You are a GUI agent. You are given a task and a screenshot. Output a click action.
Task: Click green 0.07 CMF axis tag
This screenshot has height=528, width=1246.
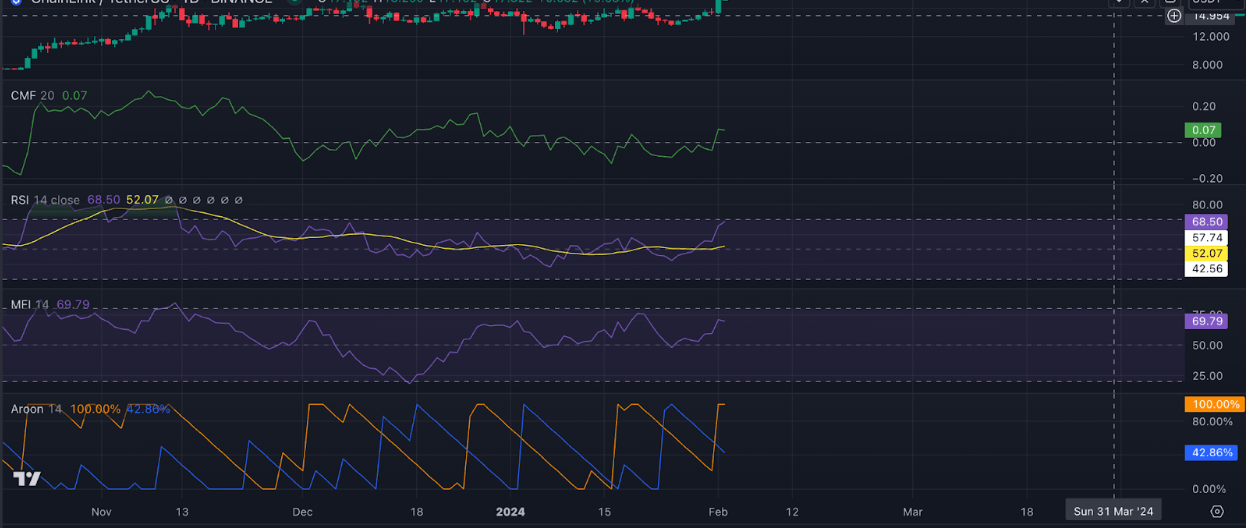[1205, 130]
